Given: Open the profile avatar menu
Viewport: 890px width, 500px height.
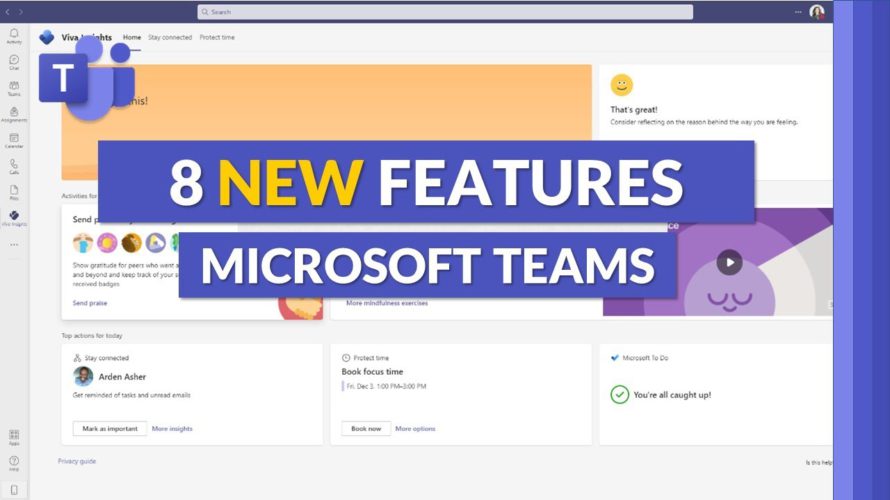Looking at the screenshot, I should coord(817,11).
